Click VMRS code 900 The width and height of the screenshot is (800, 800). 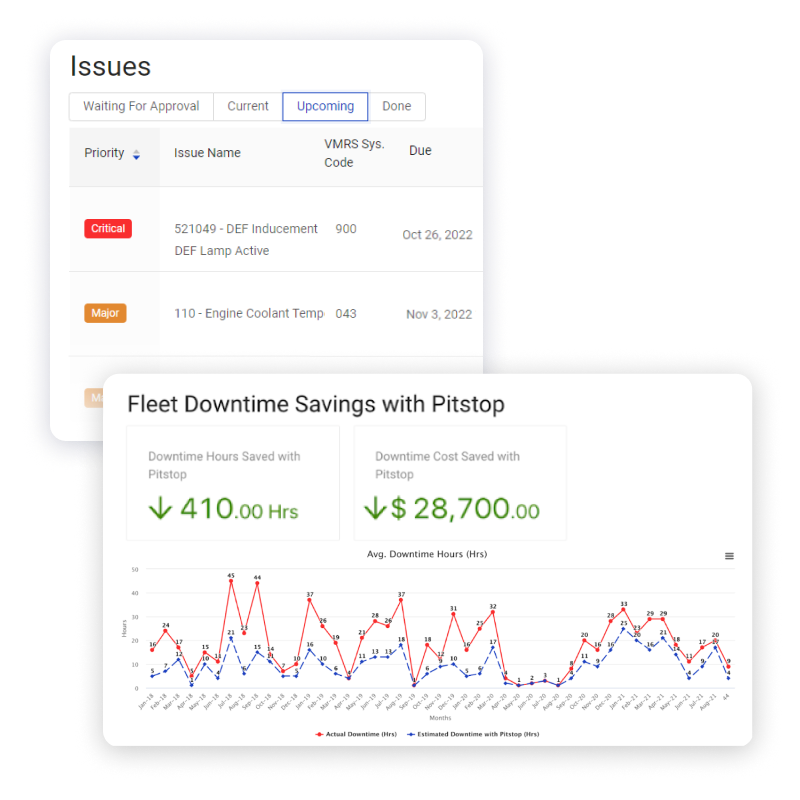pyautogui.click(x=346, y=229)
